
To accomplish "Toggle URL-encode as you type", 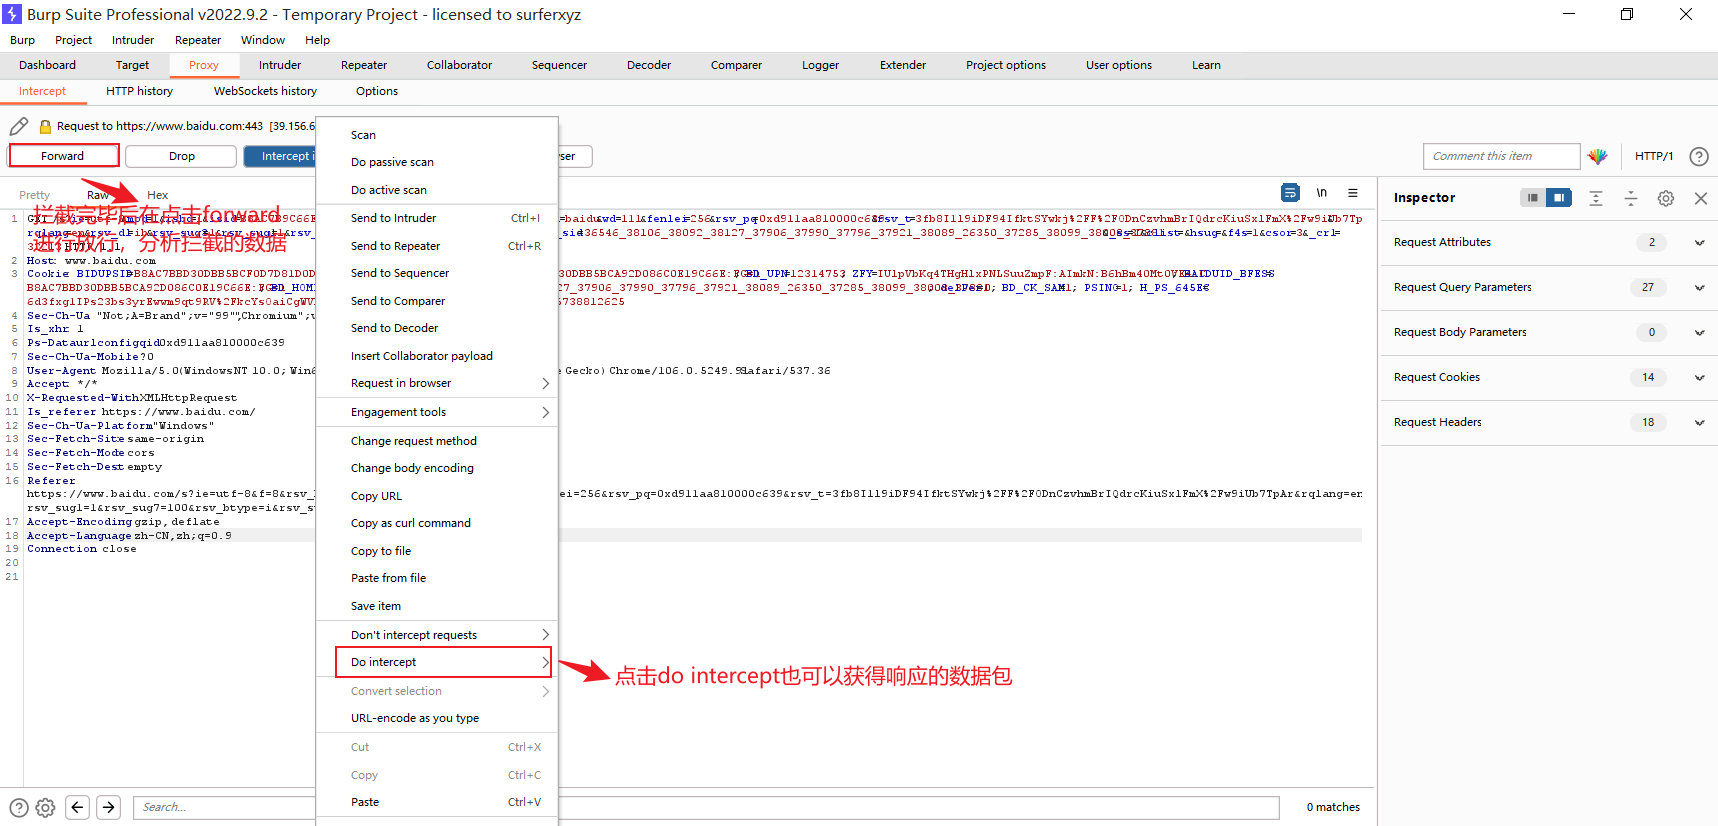I will [437, 718].
